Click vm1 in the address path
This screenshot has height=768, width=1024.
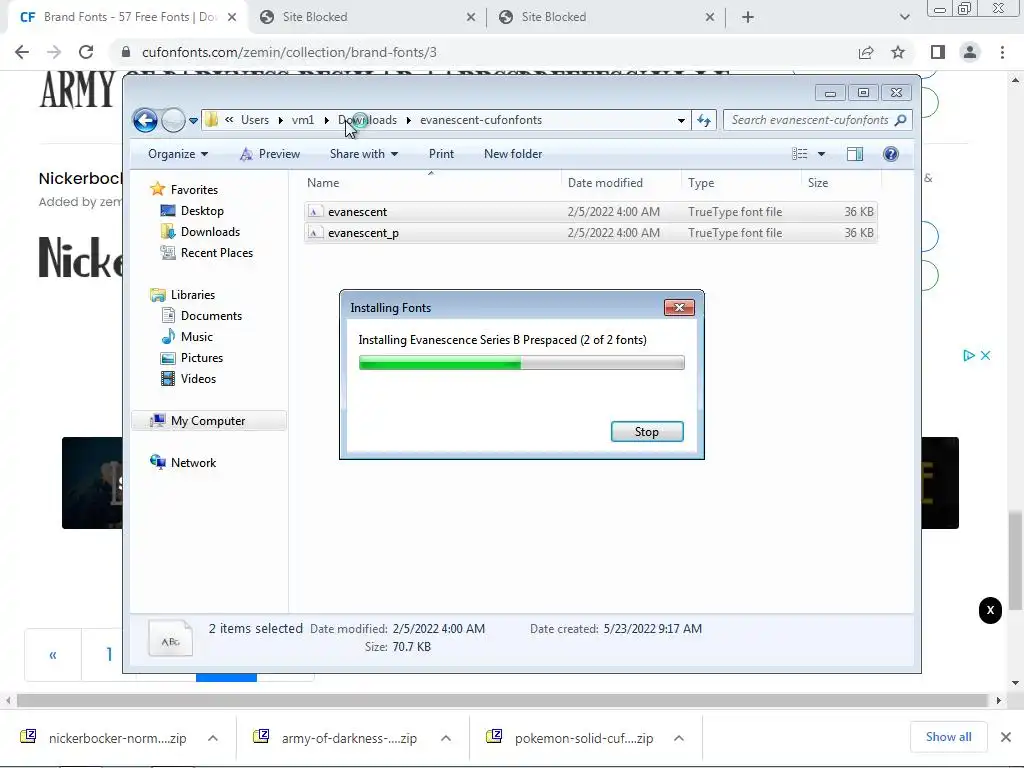point(303,120)
